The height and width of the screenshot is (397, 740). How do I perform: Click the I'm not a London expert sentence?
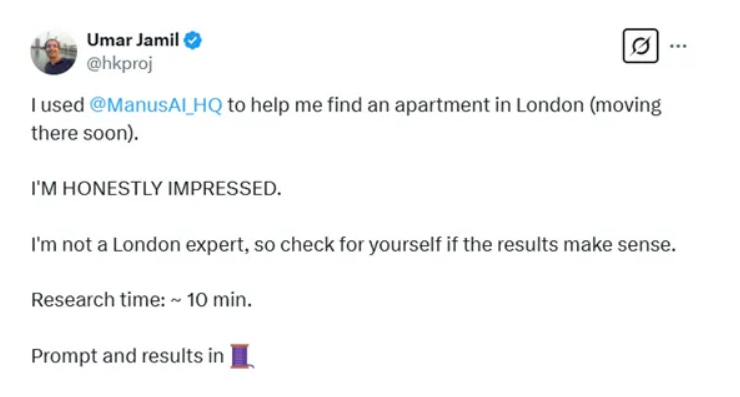pos(353,245)
